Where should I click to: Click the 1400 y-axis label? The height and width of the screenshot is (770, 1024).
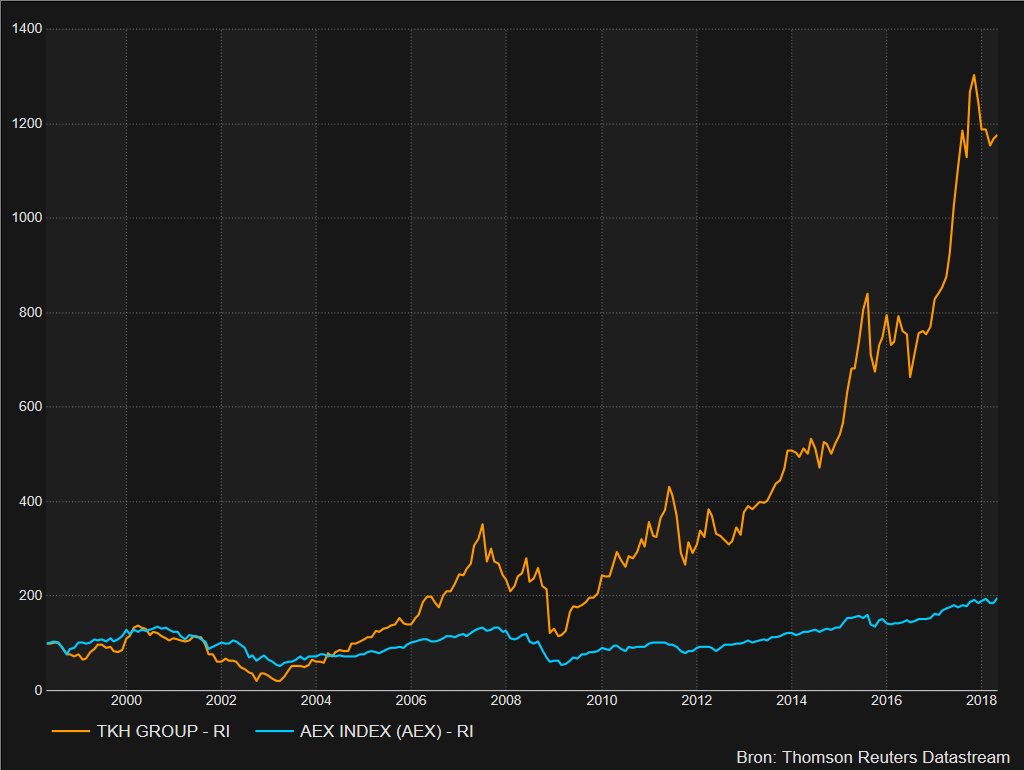[x=27, y=29]
